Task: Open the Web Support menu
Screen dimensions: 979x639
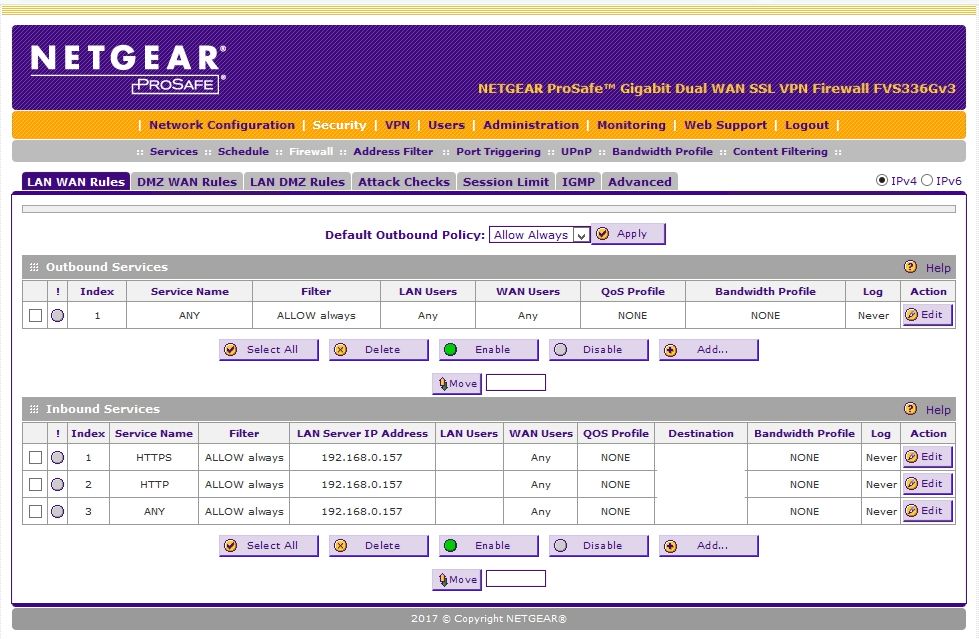Action: [726, 125]
